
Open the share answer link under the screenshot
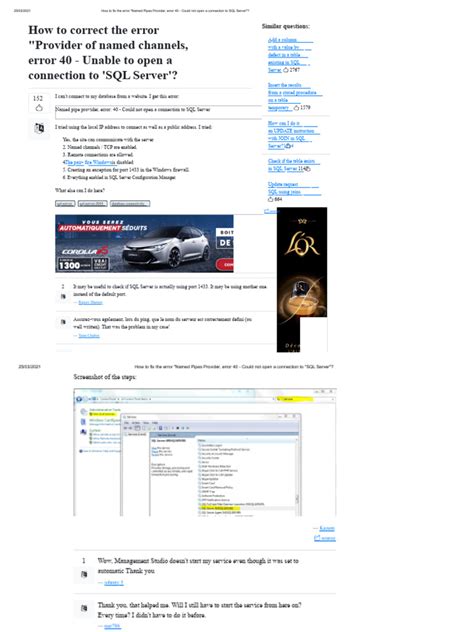324,538
